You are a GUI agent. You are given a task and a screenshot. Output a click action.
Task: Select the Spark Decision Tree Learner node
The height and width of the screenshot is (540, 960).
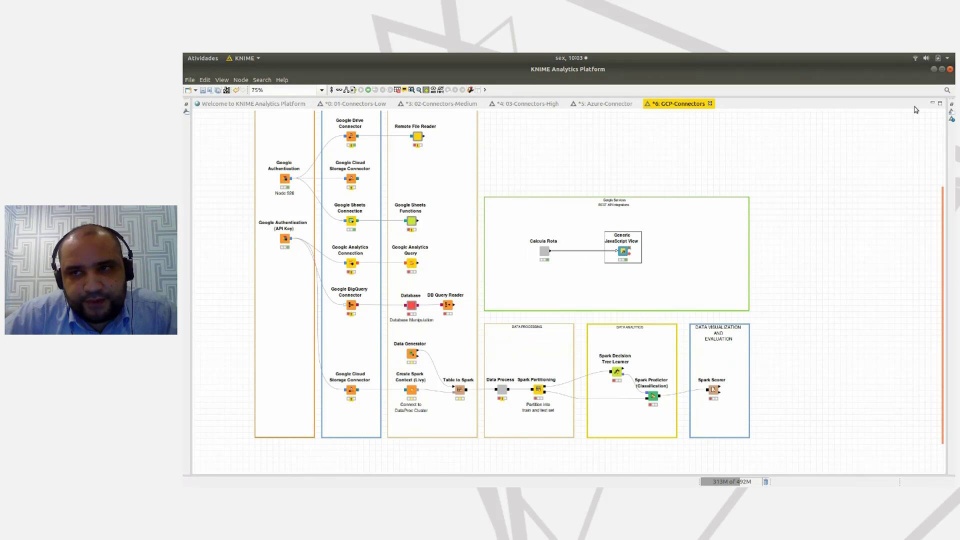pyautogui.click(x=616, y=372)
